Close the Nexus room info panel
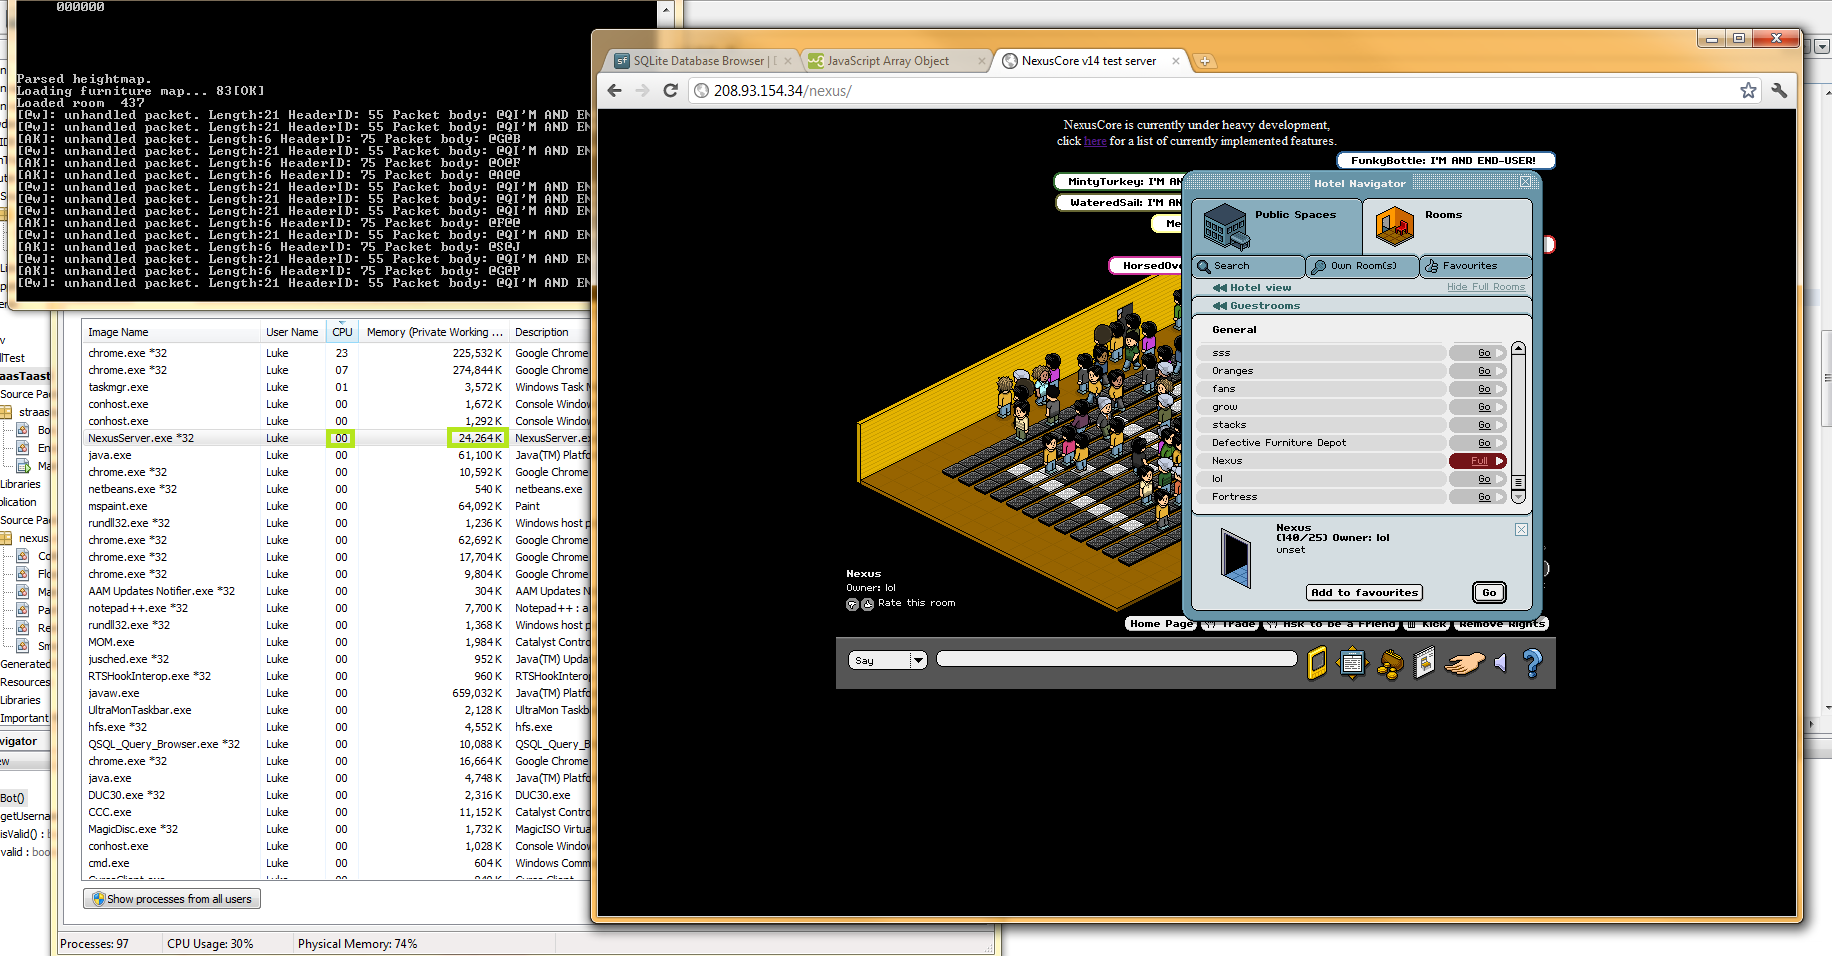Image resolution: width=1832 pixels, height=956 pixels. pos(1521,529)
